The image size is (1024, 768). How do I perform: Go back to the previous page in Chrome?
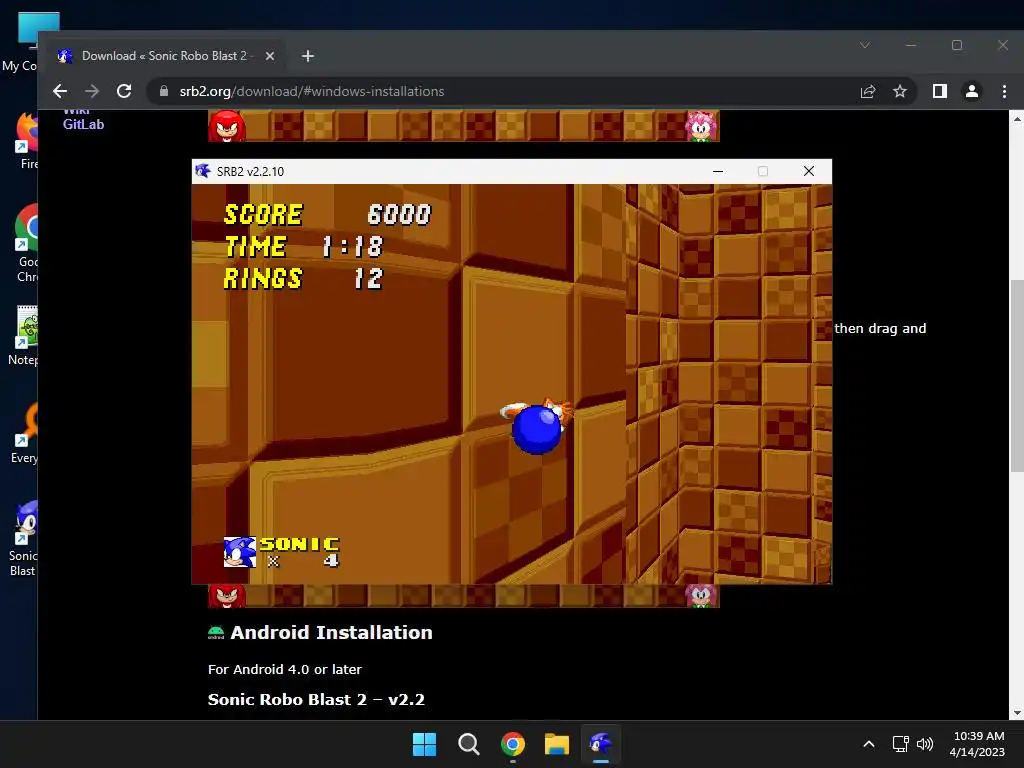click(59, 91)
